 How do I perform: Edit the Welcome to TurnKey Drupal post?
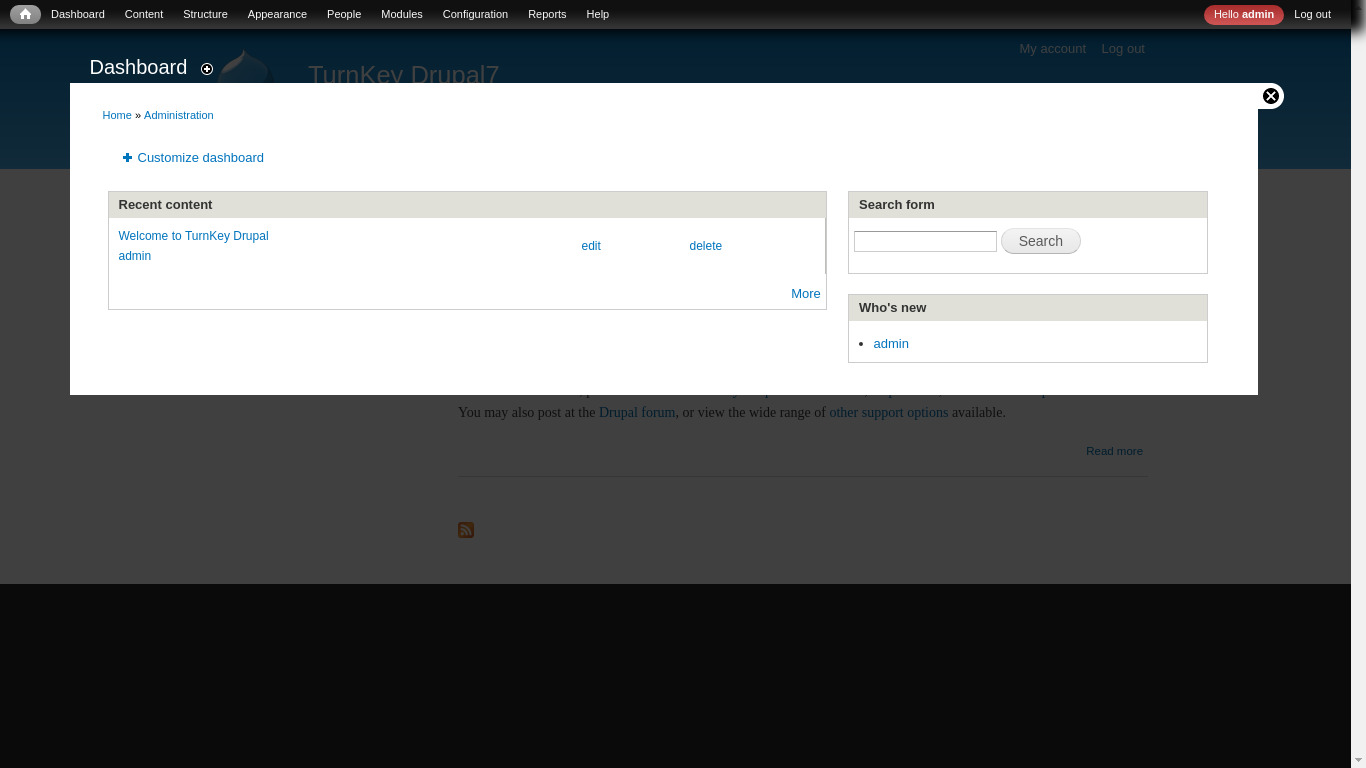(x=591, y=246)
